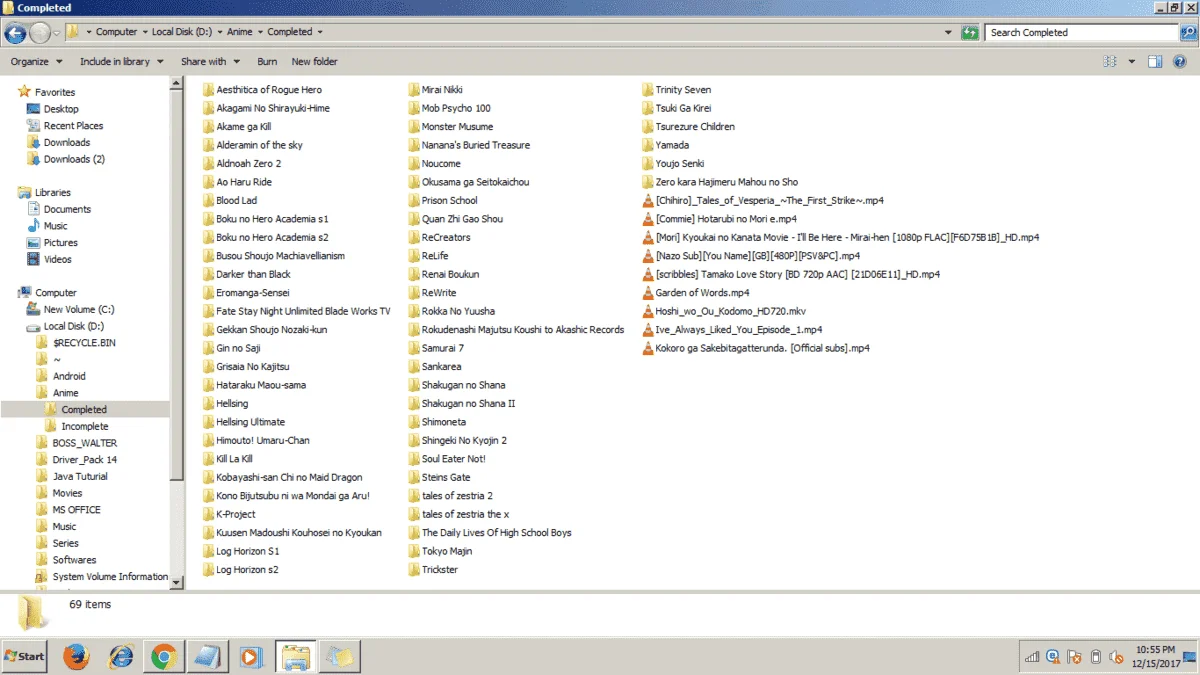This screenshot has width=1200, height=675.
Task: Select the Incomplete folder in the tree
Action: 84,426
